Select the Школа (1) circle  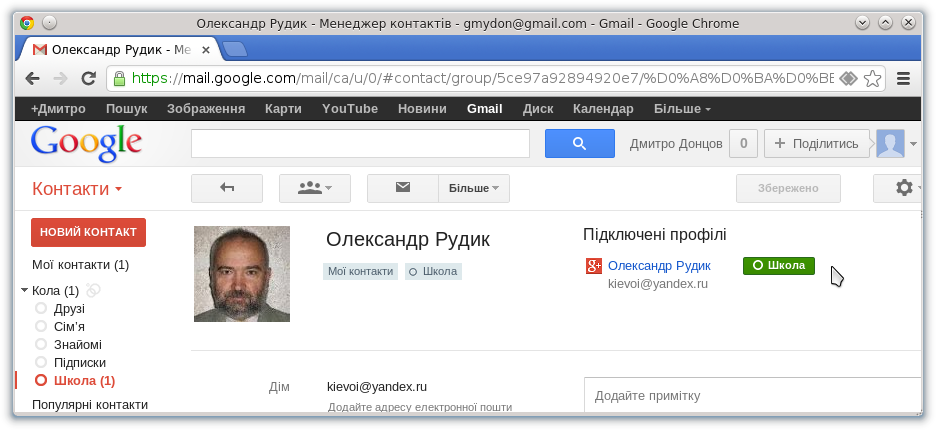point(84,381)
